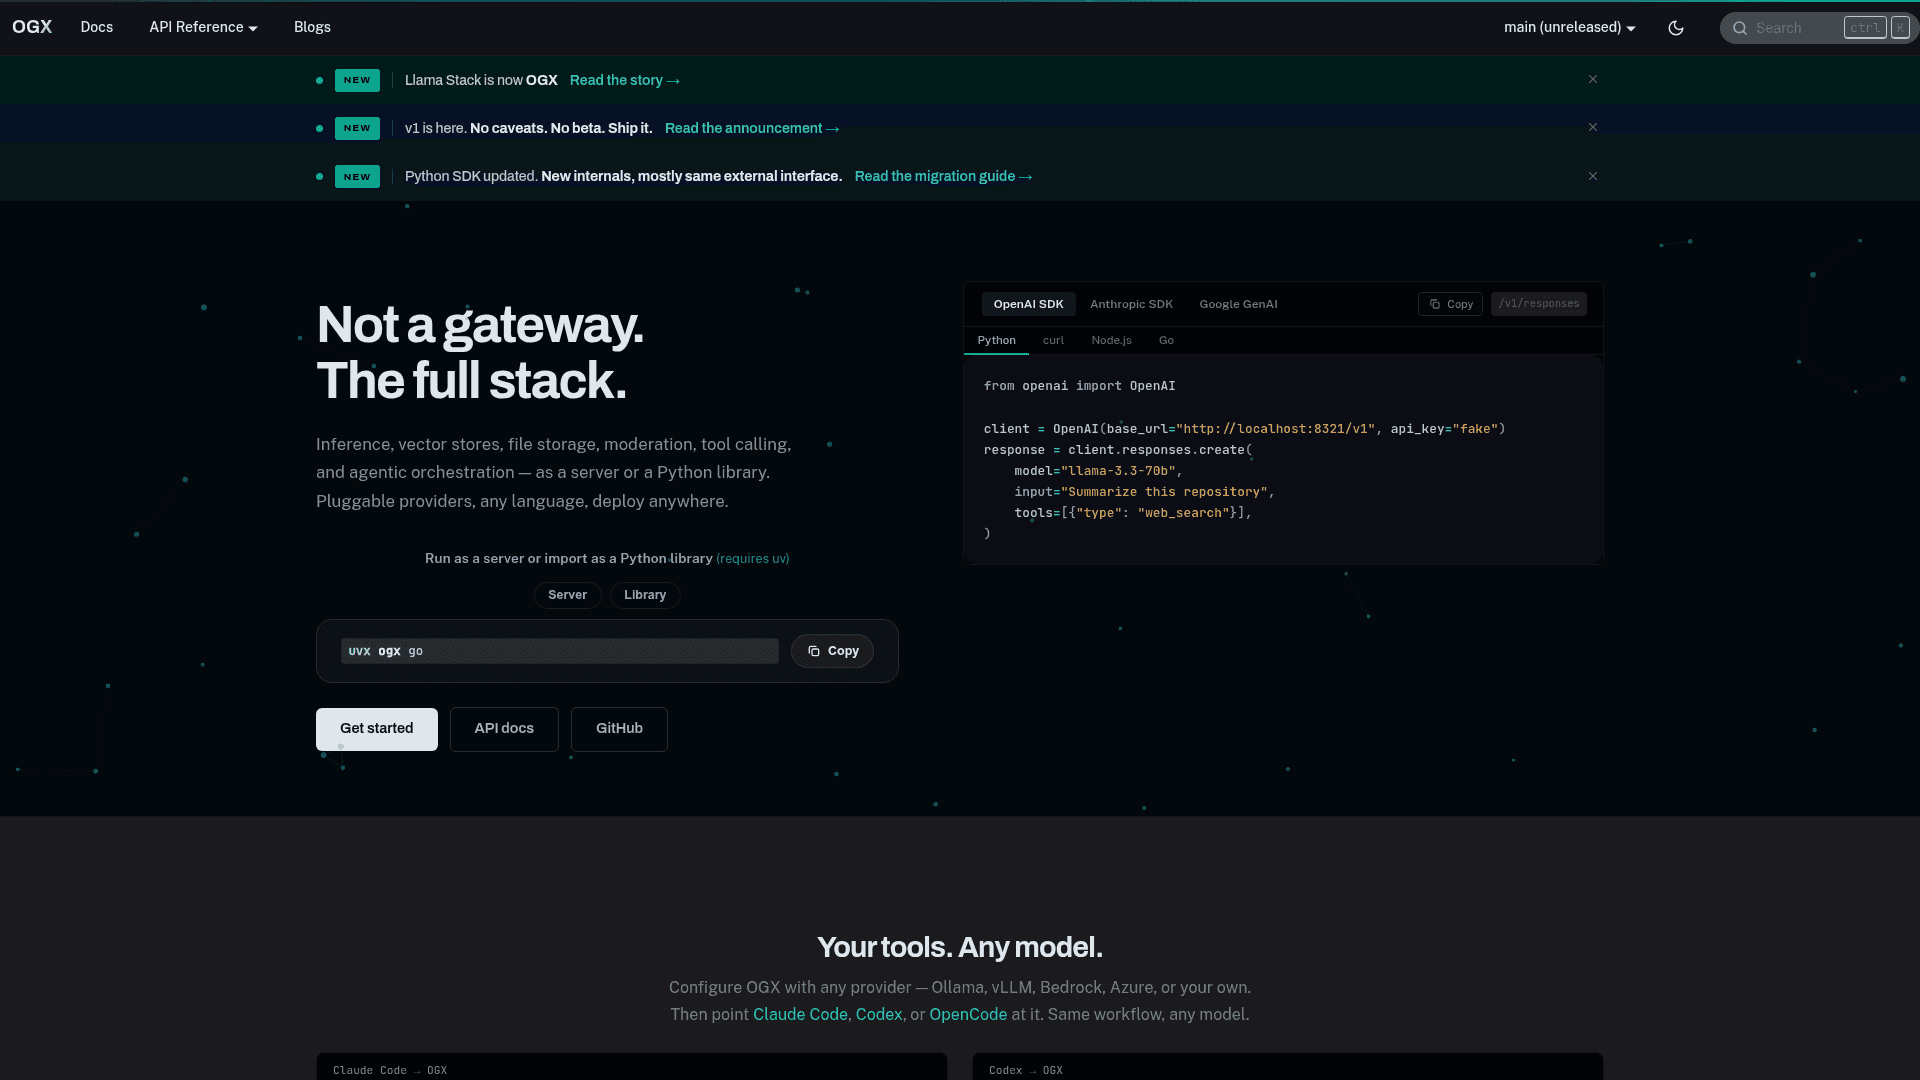Dismiss the Python SDK updated banner
The height and width of the screenshot is (1080, 1920).
tap(1593, 176)
